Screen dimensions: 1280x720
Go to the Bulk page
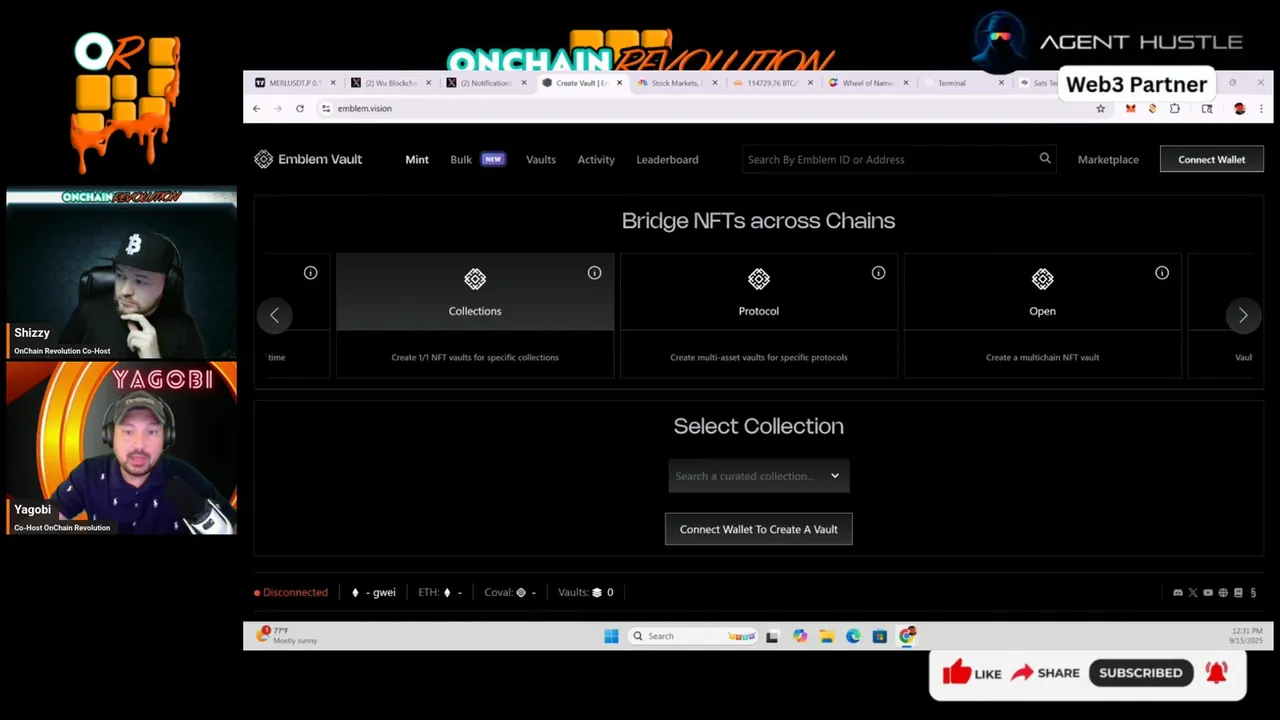(461, 159)
